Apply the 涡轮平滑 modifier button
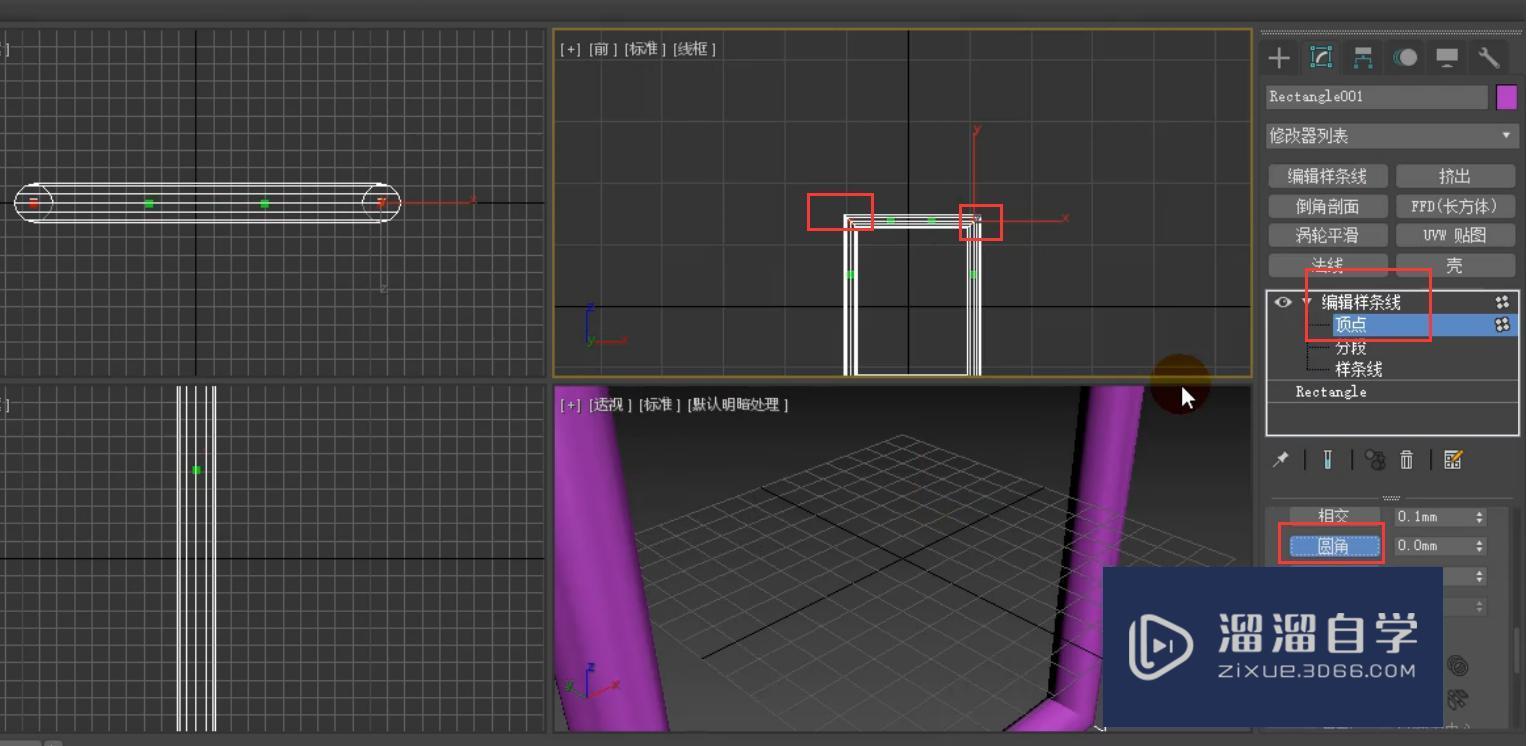Screen dimensions: 1528x746 click(1326, 235)
